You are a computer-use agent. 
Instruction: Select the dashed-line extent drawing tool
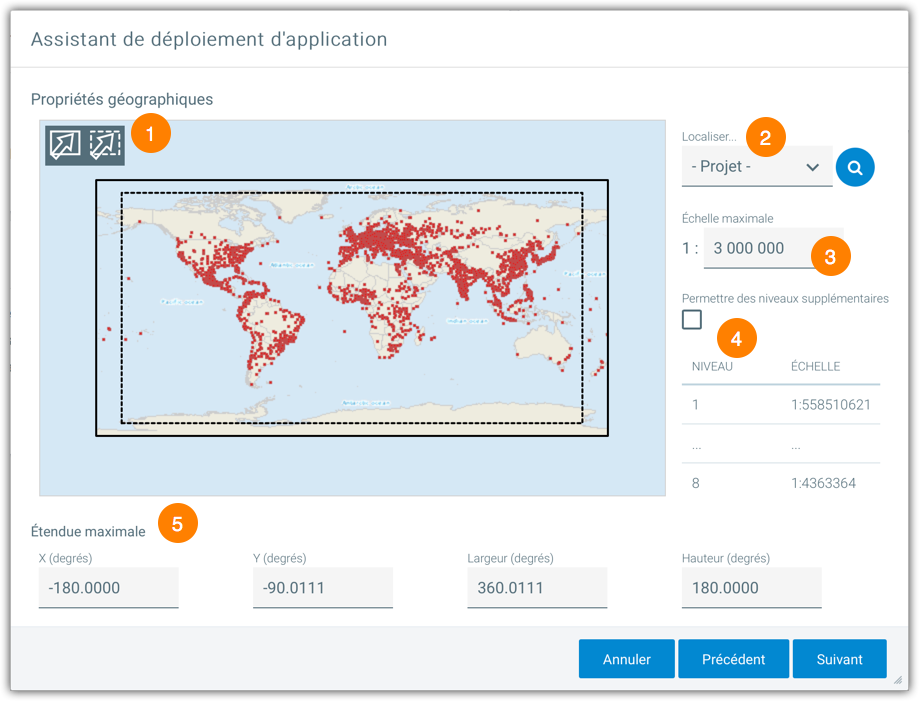tap(105, 144)
